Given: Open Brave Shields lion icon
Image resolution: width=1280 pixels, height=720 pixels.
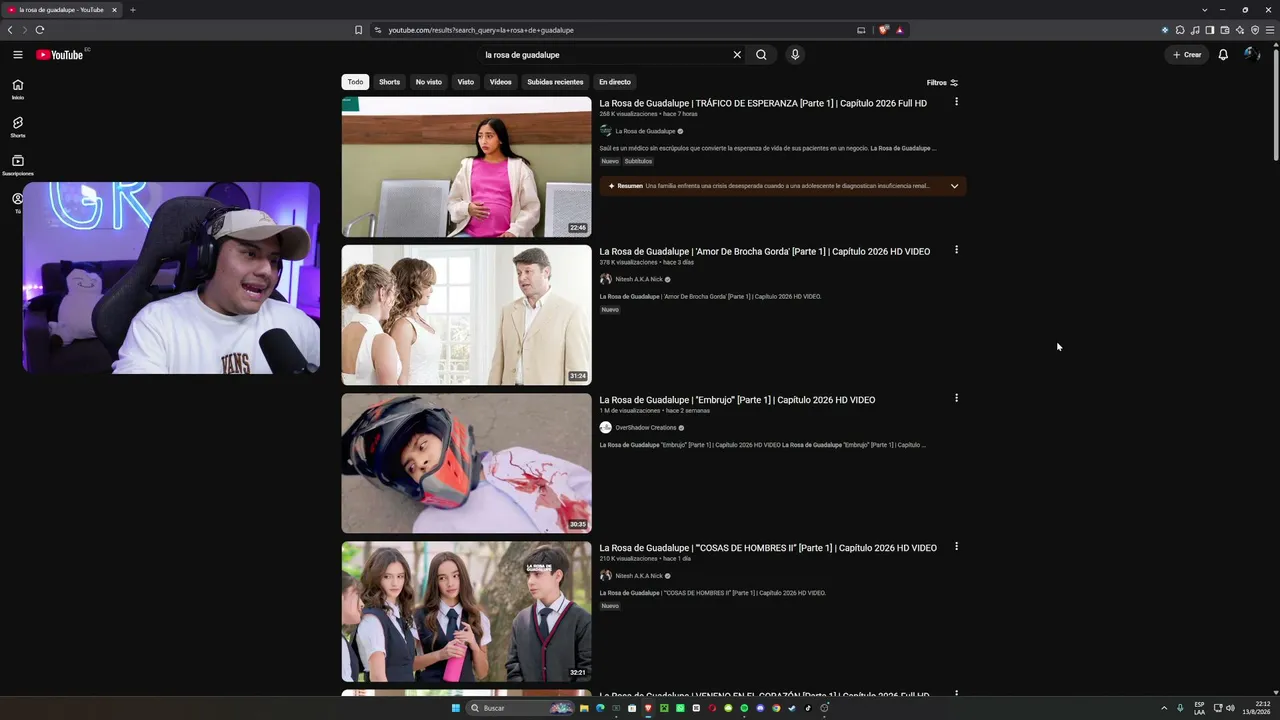Looking at the screenshot, I should click(883, 30).
